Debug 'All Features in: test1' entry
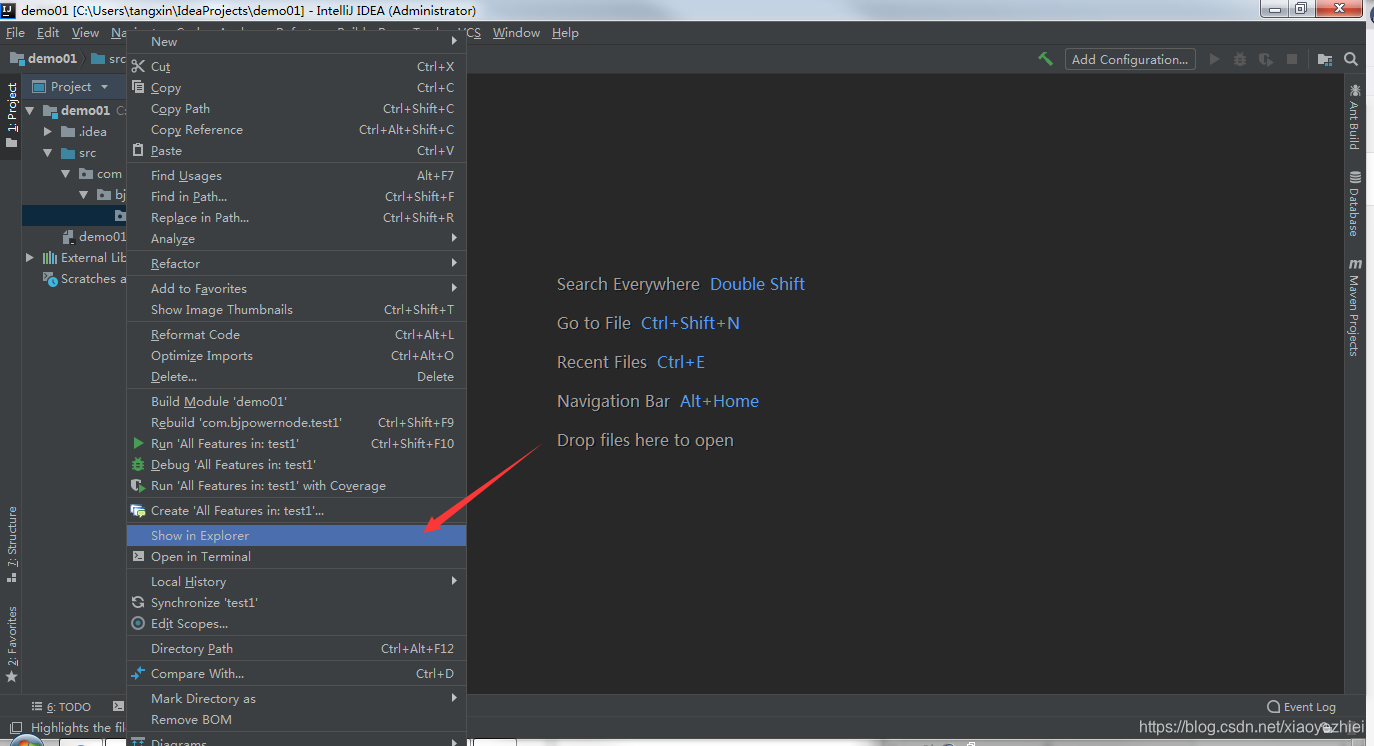Viewport: 1374px width, 746px height. click(296, 465)
